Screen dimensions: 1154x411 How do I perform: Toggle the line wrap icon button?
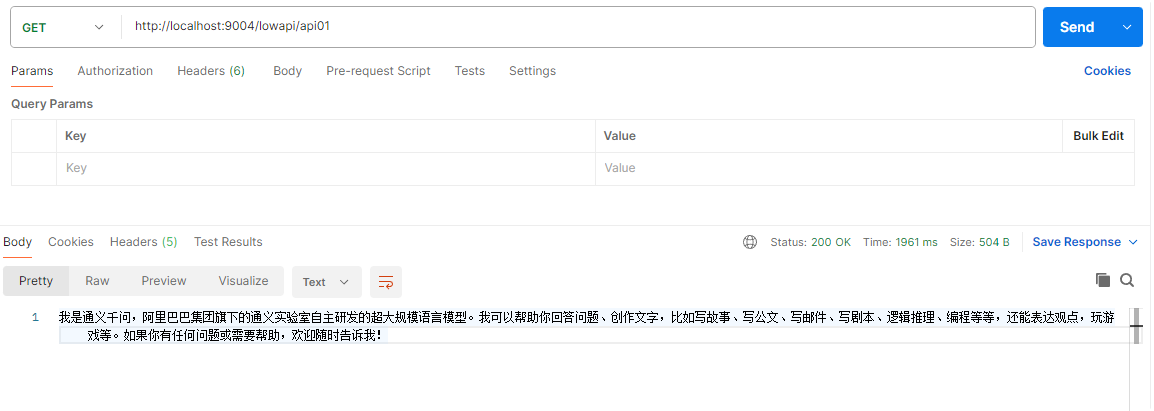tap(386, 281)
